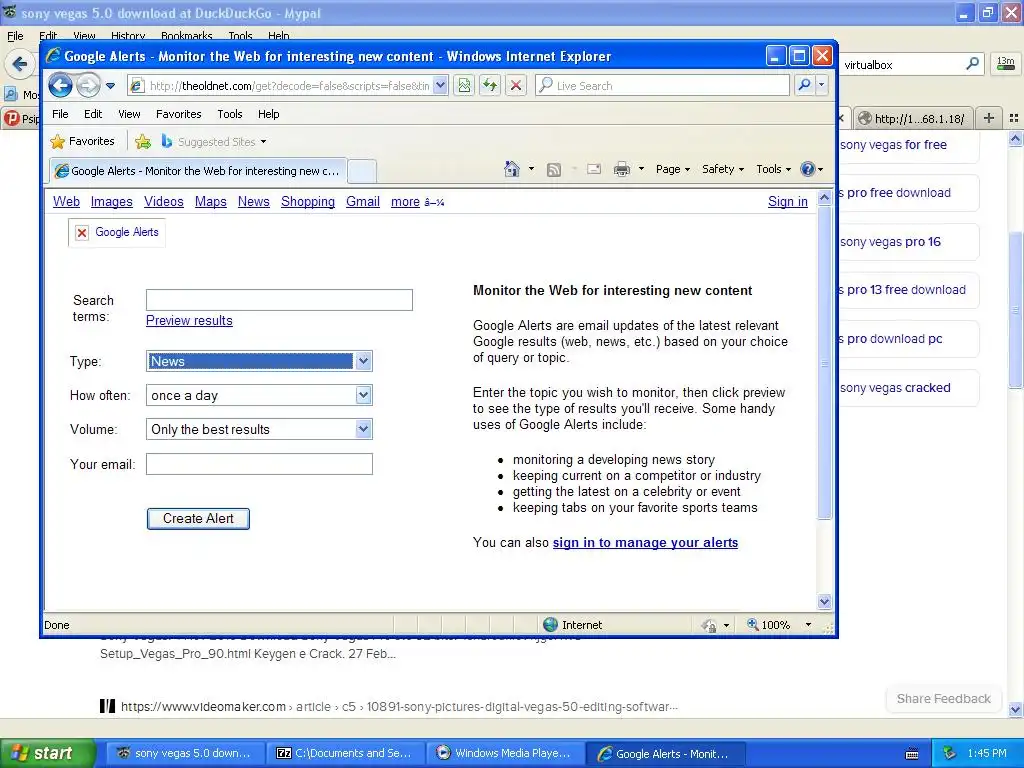Open the Page command bar menu
Viewport: 1024px width, 768px height.
coord(673,169)
